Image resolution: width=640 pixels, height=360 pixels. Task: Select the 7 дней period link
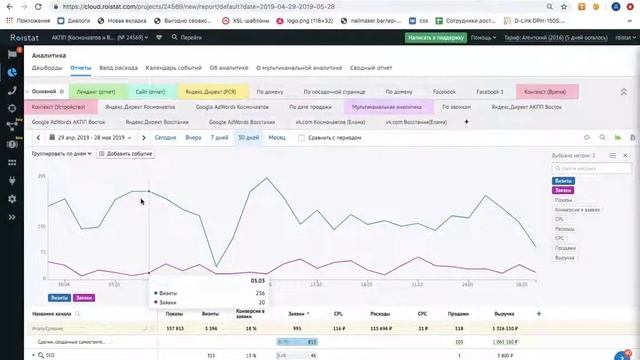click(x=219, y=138)
